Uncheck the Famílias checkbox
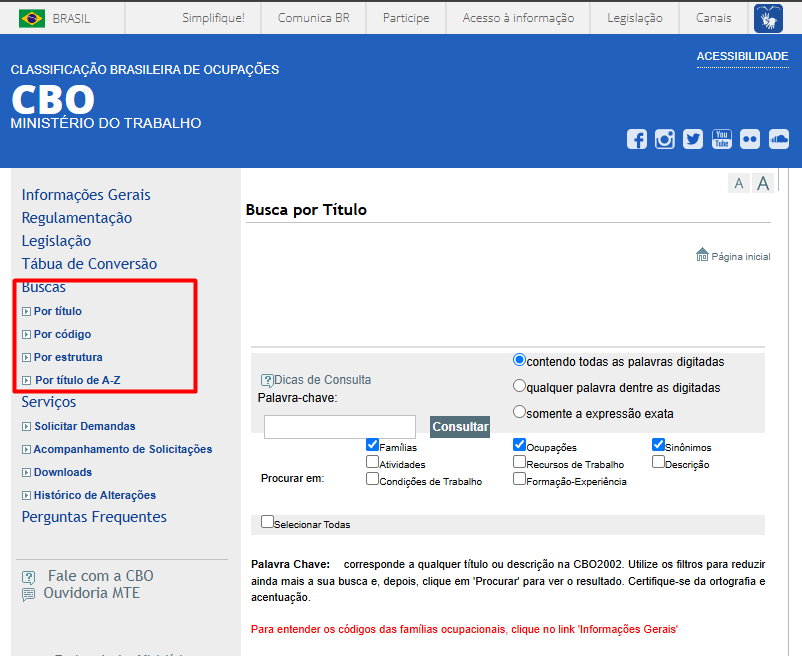Screen dimensions: 802x656 [x=372, y=445]
